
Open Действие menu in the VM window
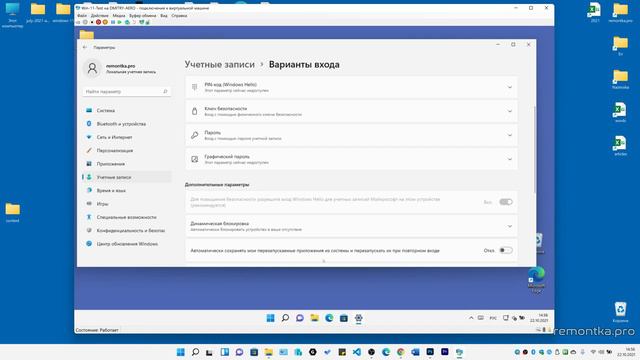tap(99, 16)
